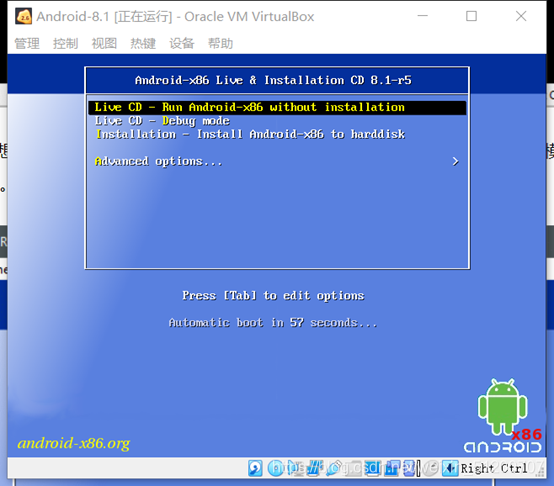Open the 控制 menu
Image resolution: width=554 pixels, height=486 pixels.
[x=65, y=43]
